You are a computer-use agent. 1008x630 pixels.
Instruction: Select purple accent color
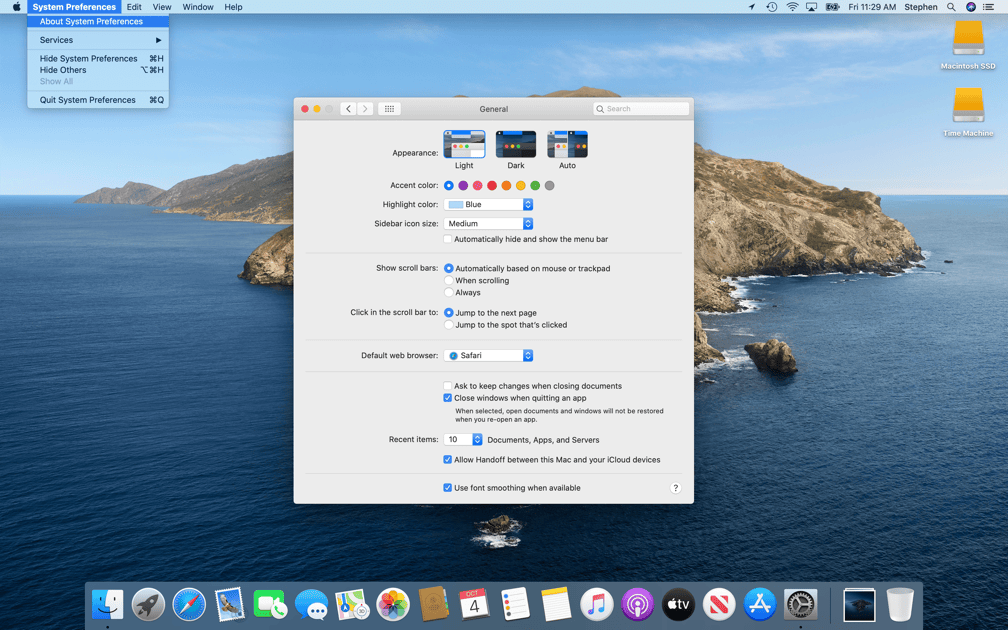click(463, 186)
